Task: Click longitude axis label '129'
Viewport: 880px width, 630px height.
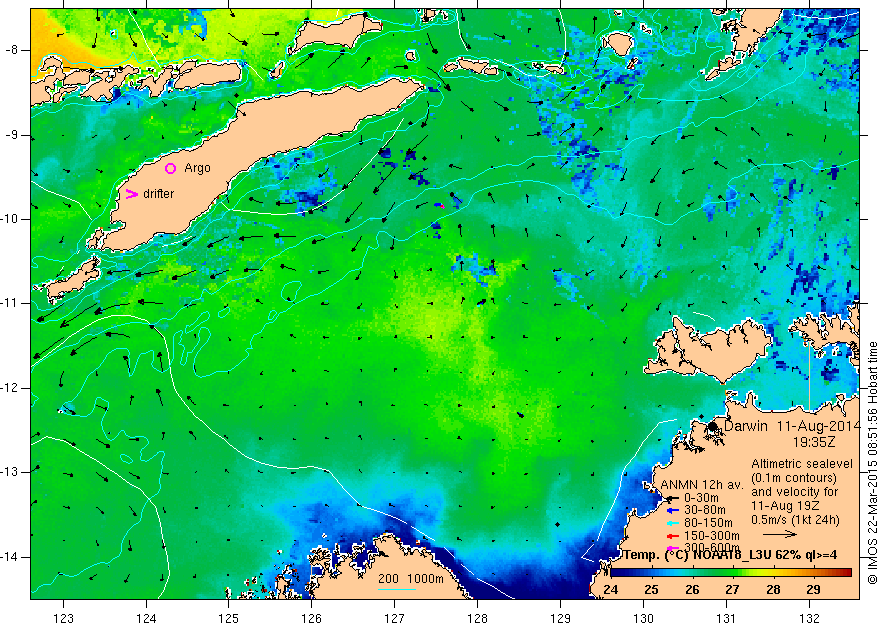Action: pyautogui.click(x=560, y=618)
